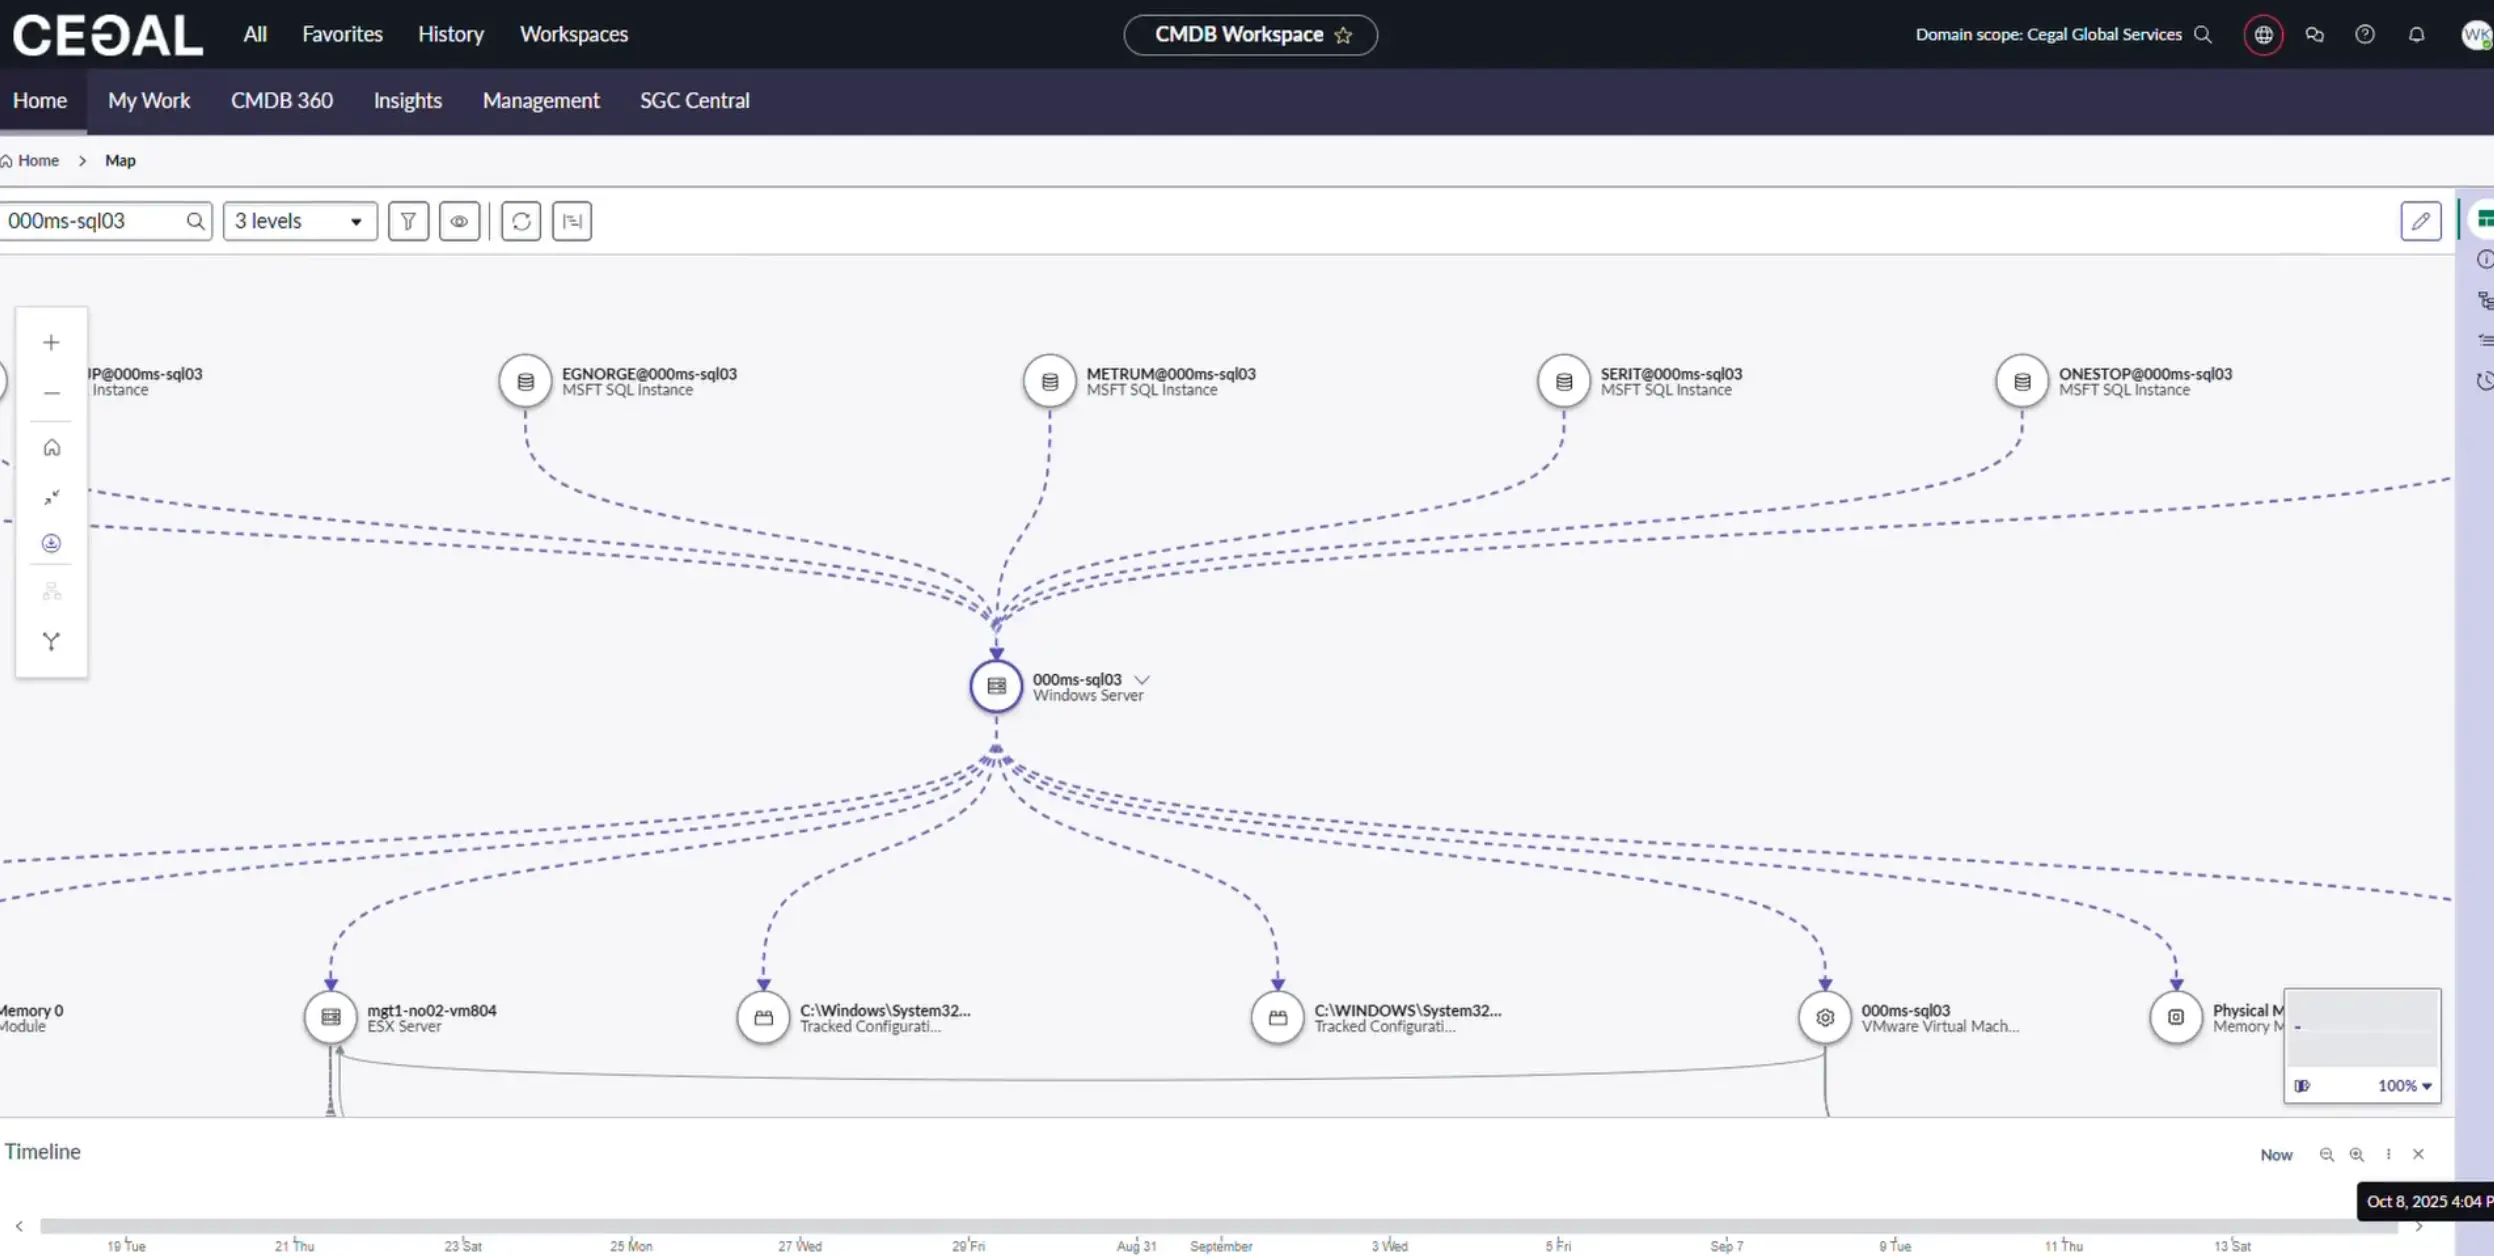The height and width of the screenshot is (1256, 2494).
Task: Go to Home breadcrumb link
Action: [x=38, y=161]
